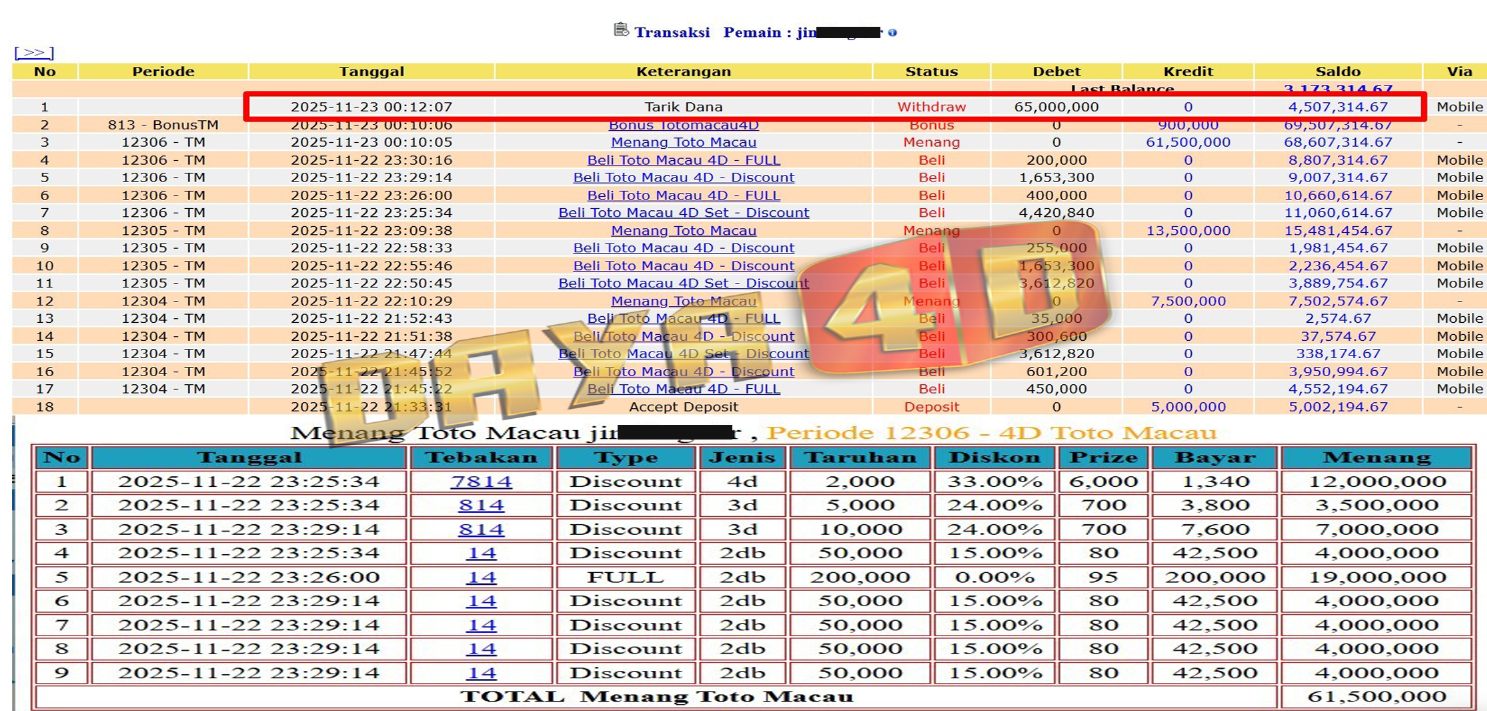Image resolution: width=1487 pixels, height=711 pixels.
Task: Click the clipboard icon beside Transaksi title
Action: tap(621, 30)
